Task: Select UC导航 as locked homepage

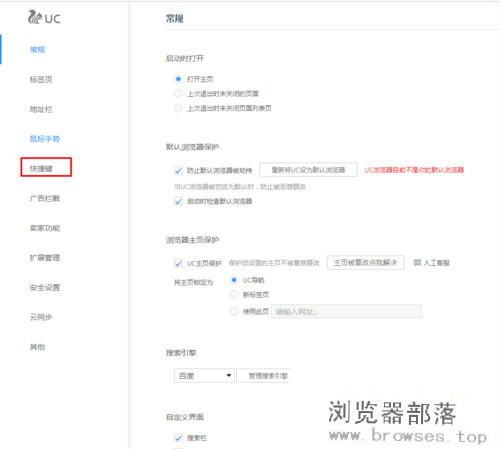Action: [x=234, y=280]
